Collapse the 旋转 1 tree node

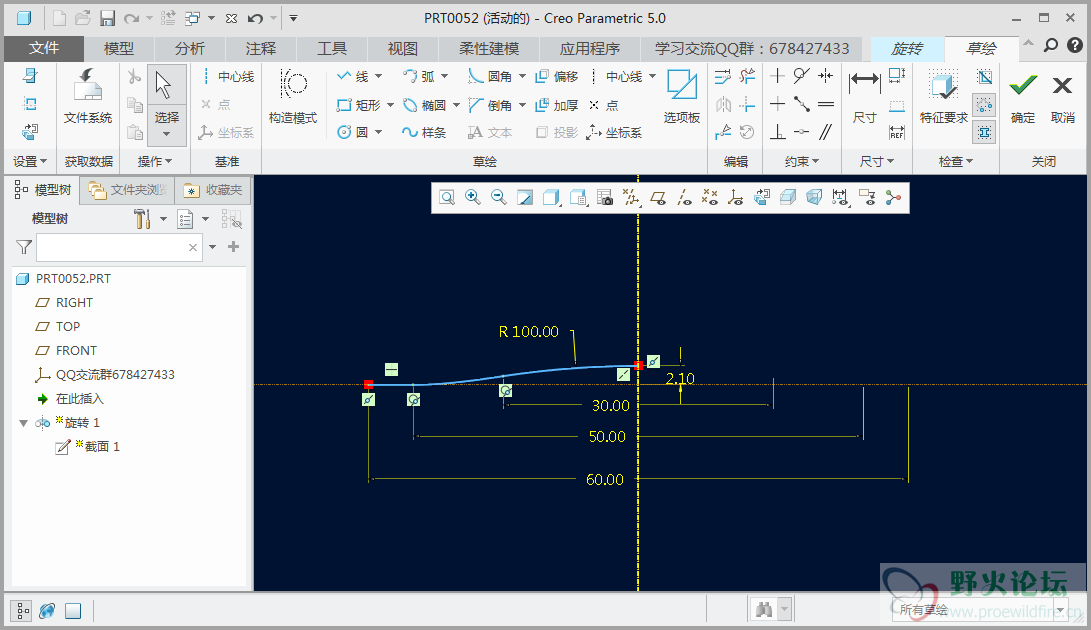tap(24, 423)
